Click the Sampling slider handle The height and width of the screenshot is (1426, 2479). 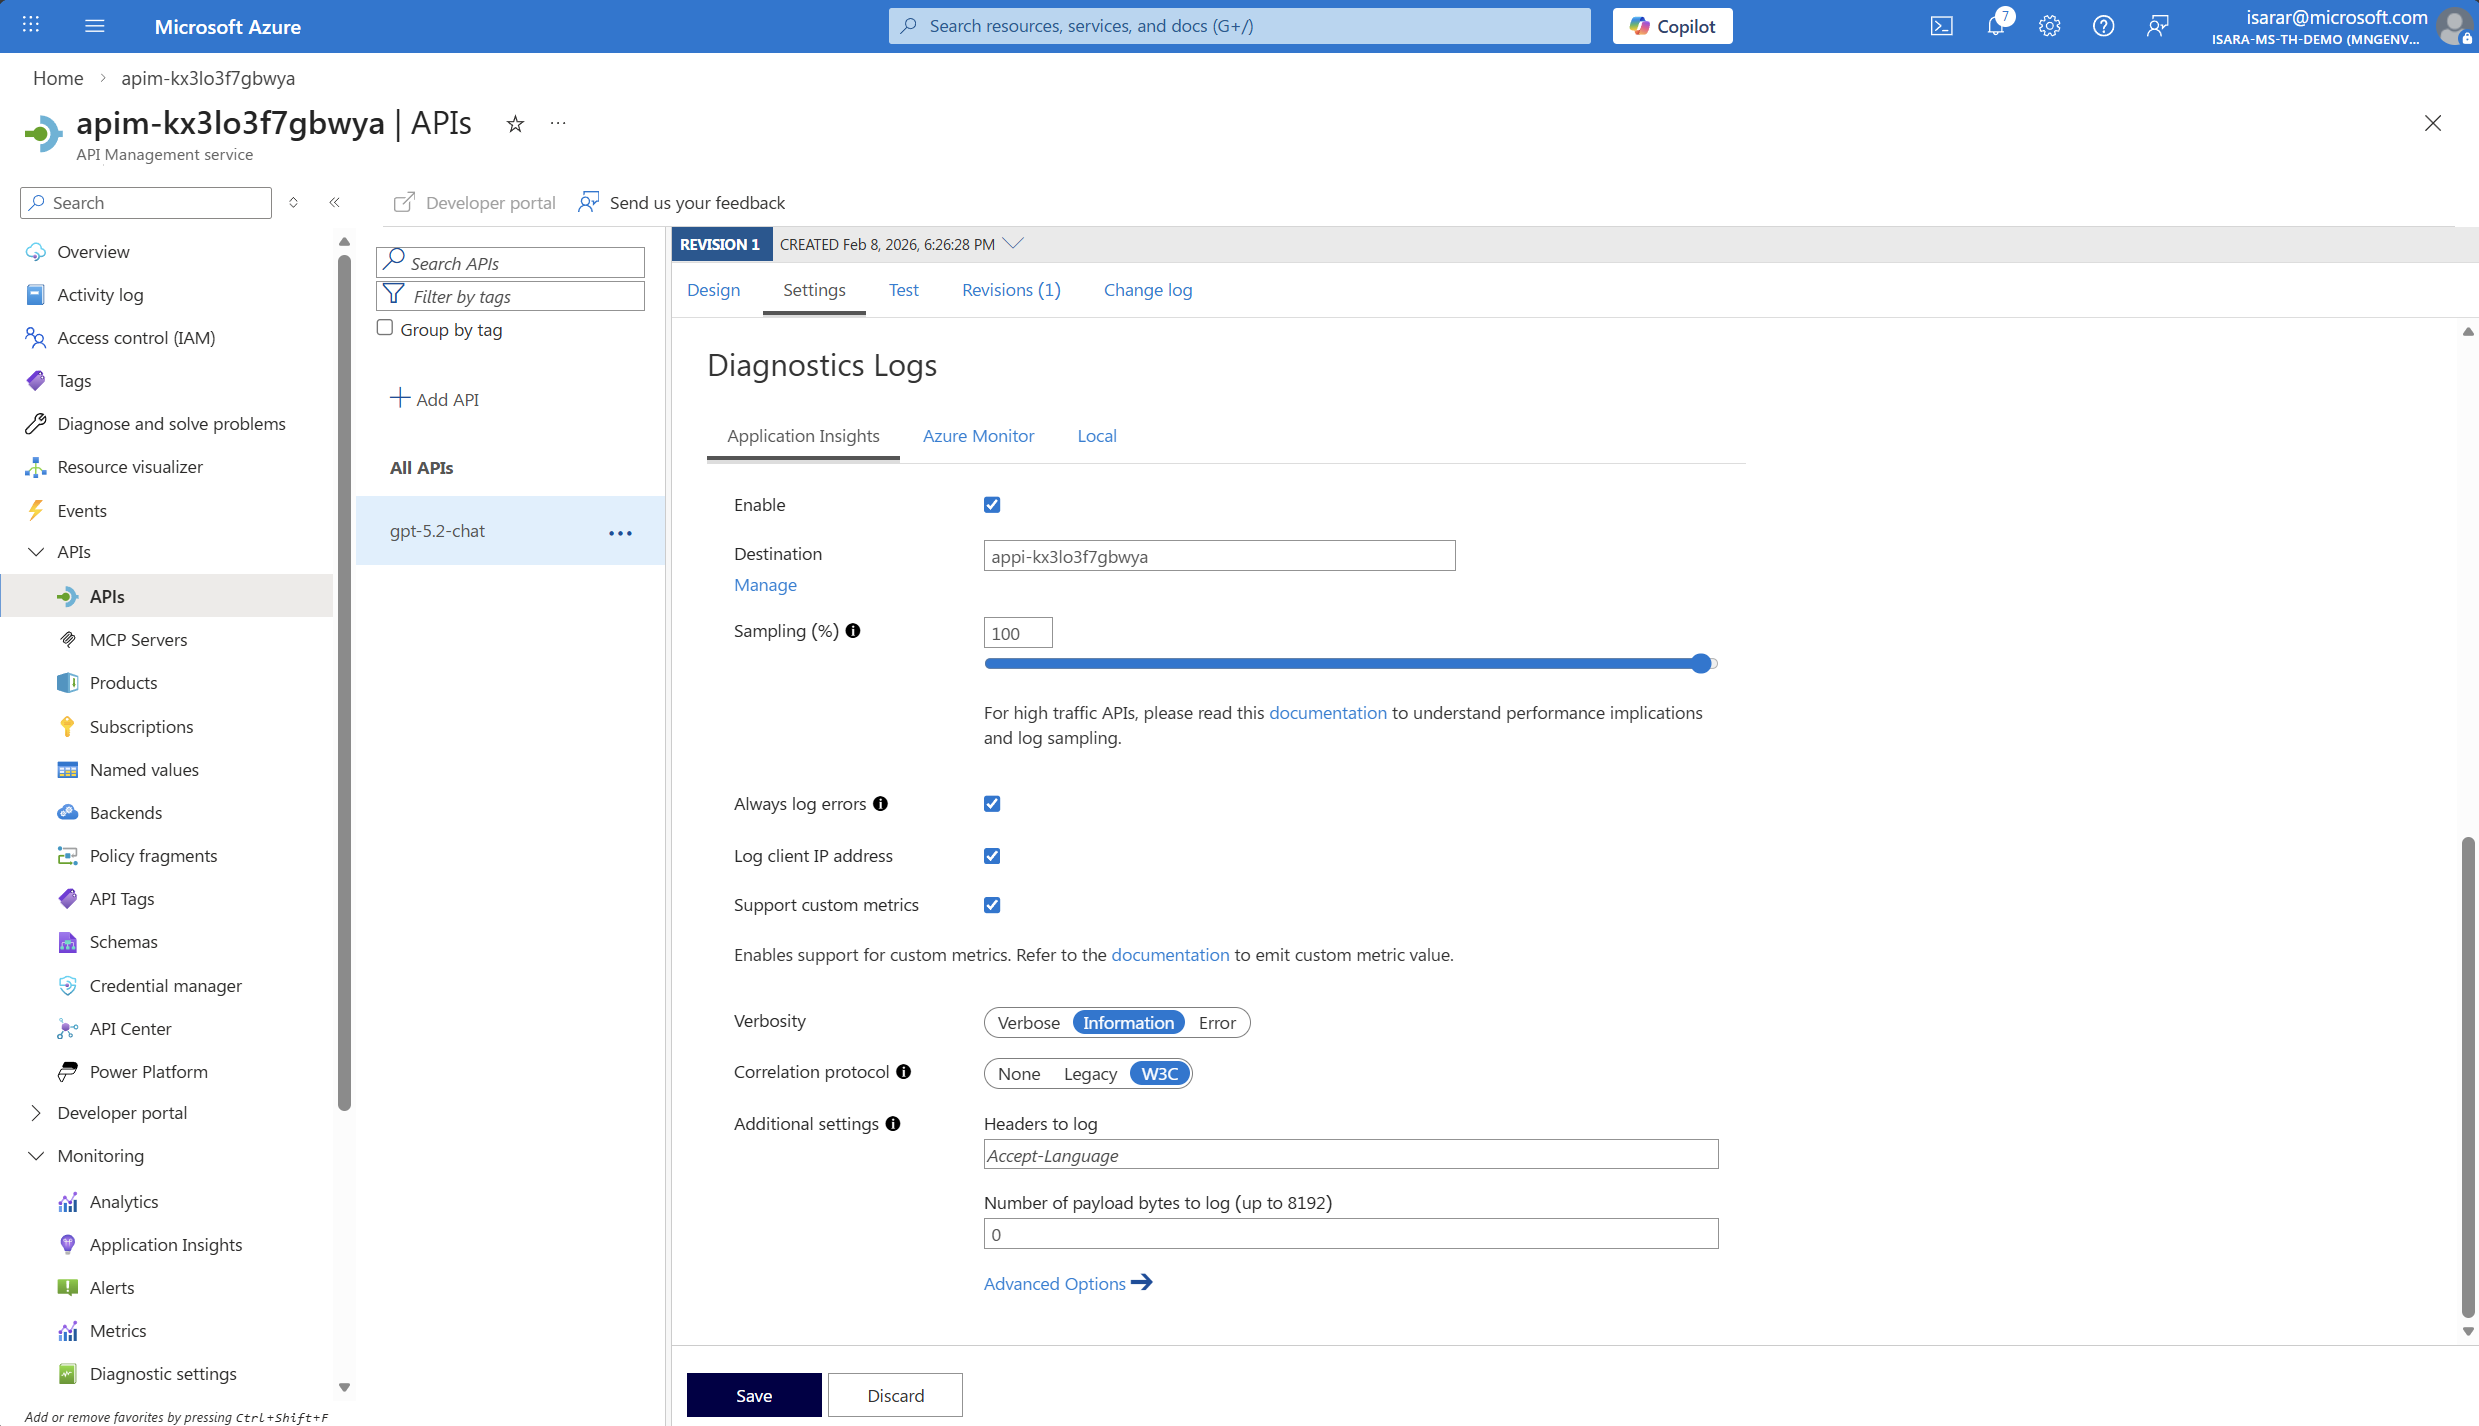[x=1701, y=664]
